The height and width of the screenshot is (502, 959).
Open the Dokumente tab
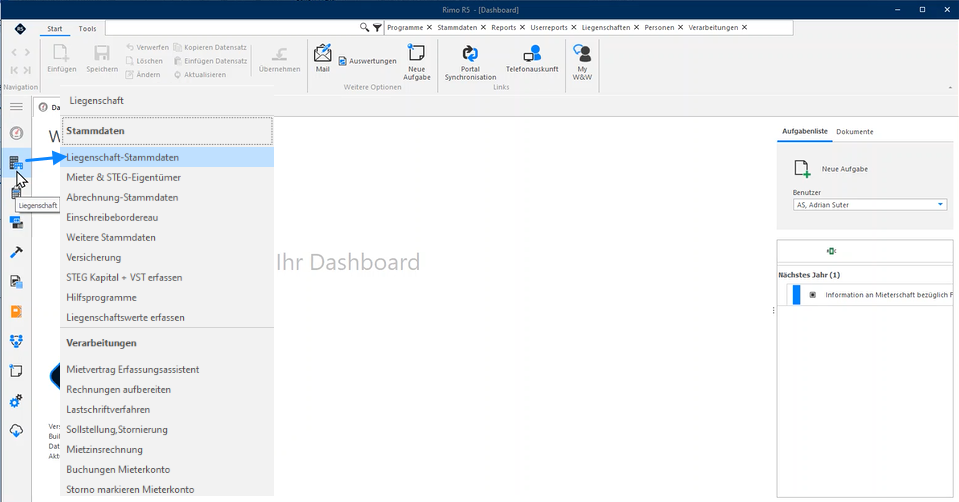(854, 131)
